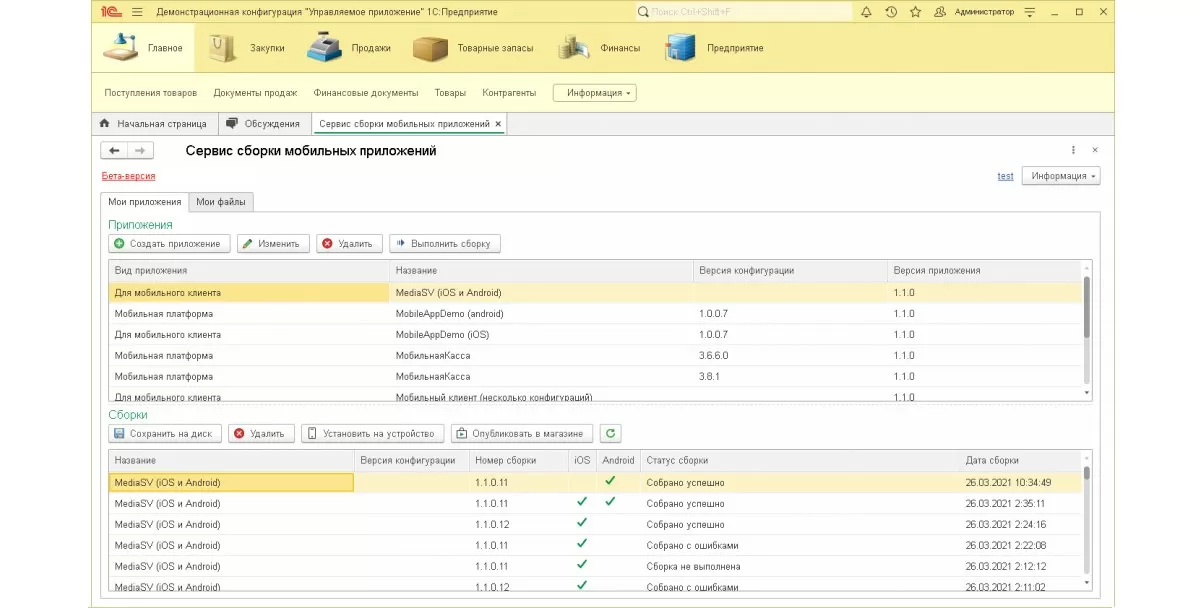
Task: Click the Создать приложение button
Action: 169,243
